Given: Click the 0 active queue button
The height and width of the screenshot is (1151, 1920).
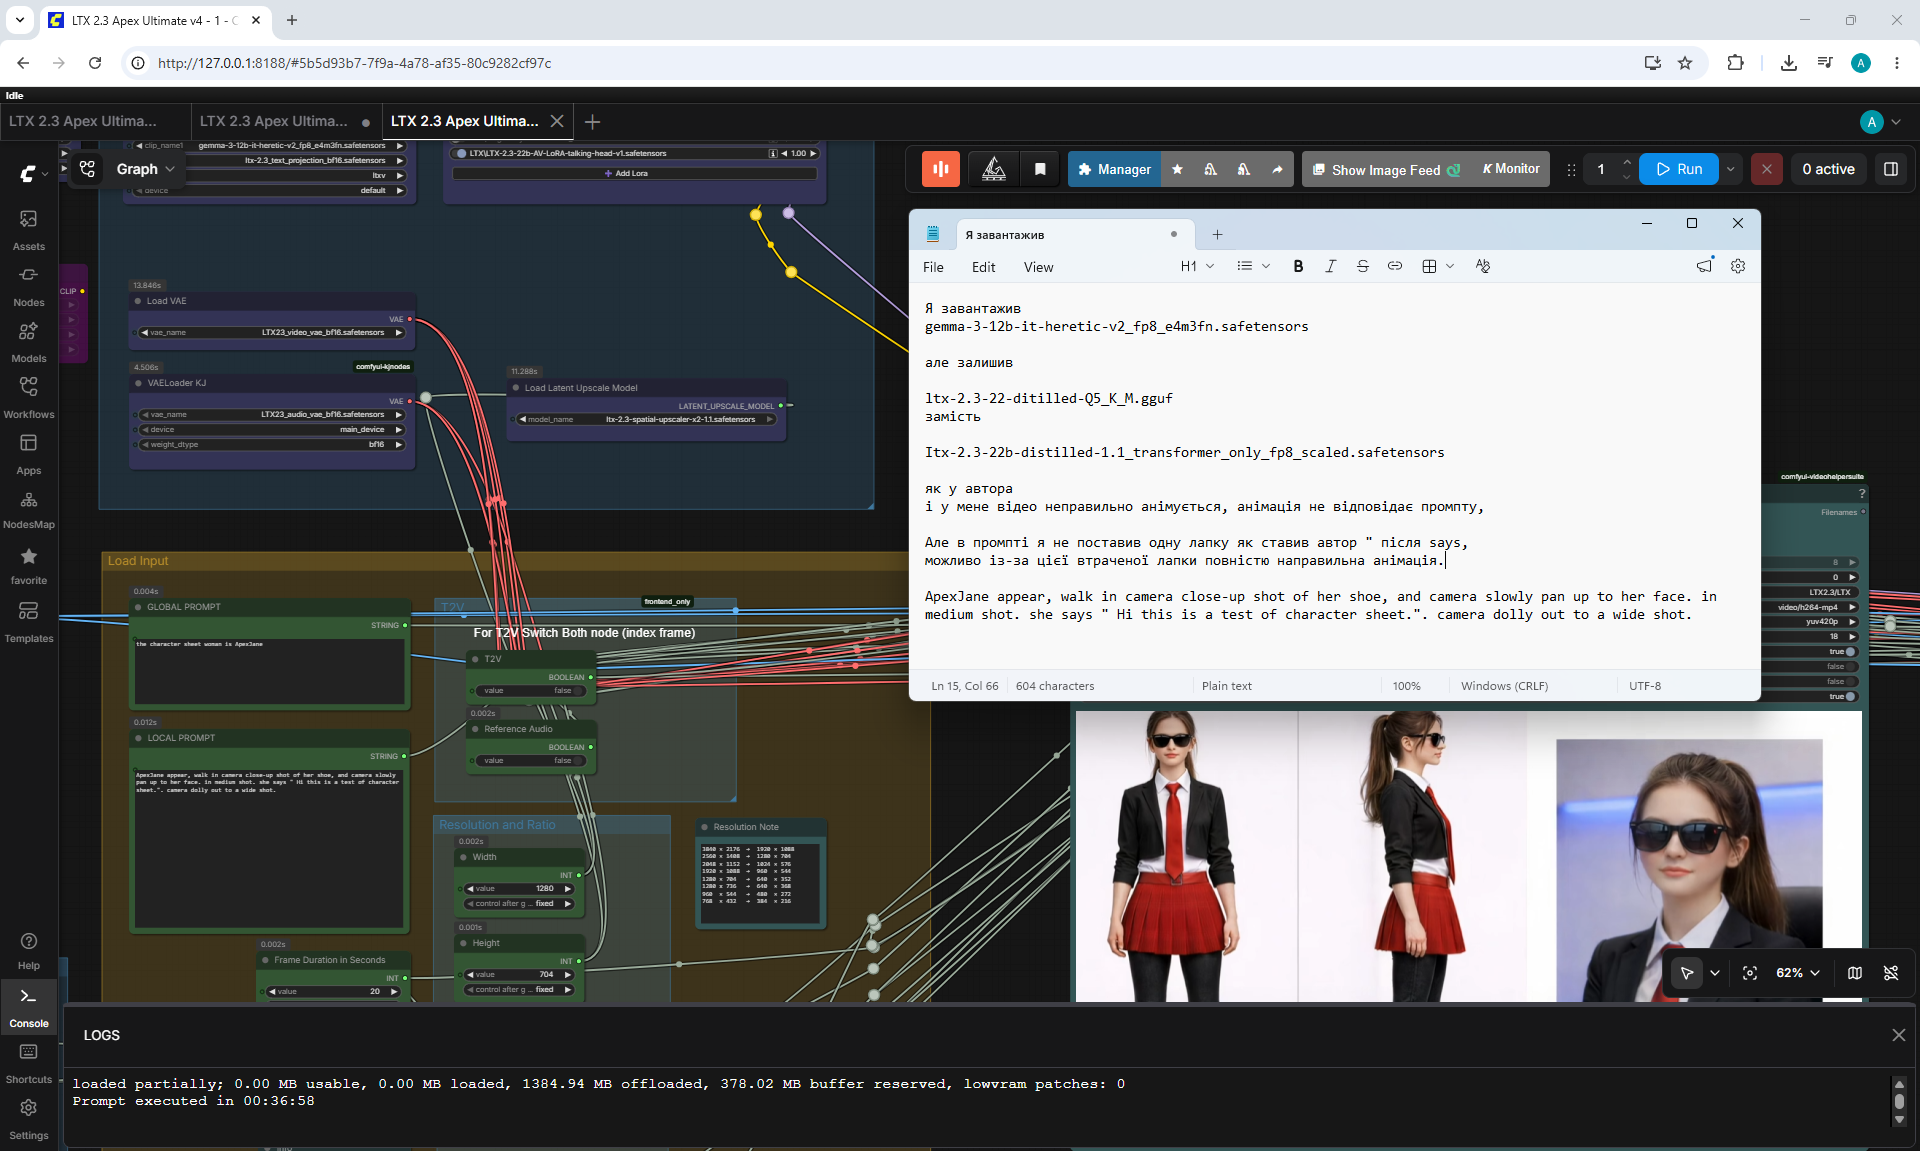Looking at the screenshot, I should [x=1828, y=169].
